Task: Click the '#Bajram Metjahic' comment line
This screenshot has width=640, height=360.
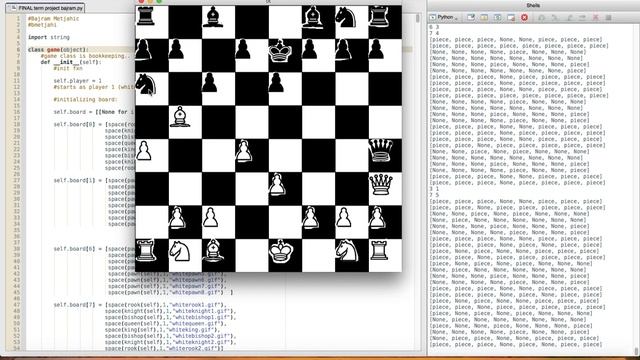Action: pyautogui.click(x=53, y=19)
